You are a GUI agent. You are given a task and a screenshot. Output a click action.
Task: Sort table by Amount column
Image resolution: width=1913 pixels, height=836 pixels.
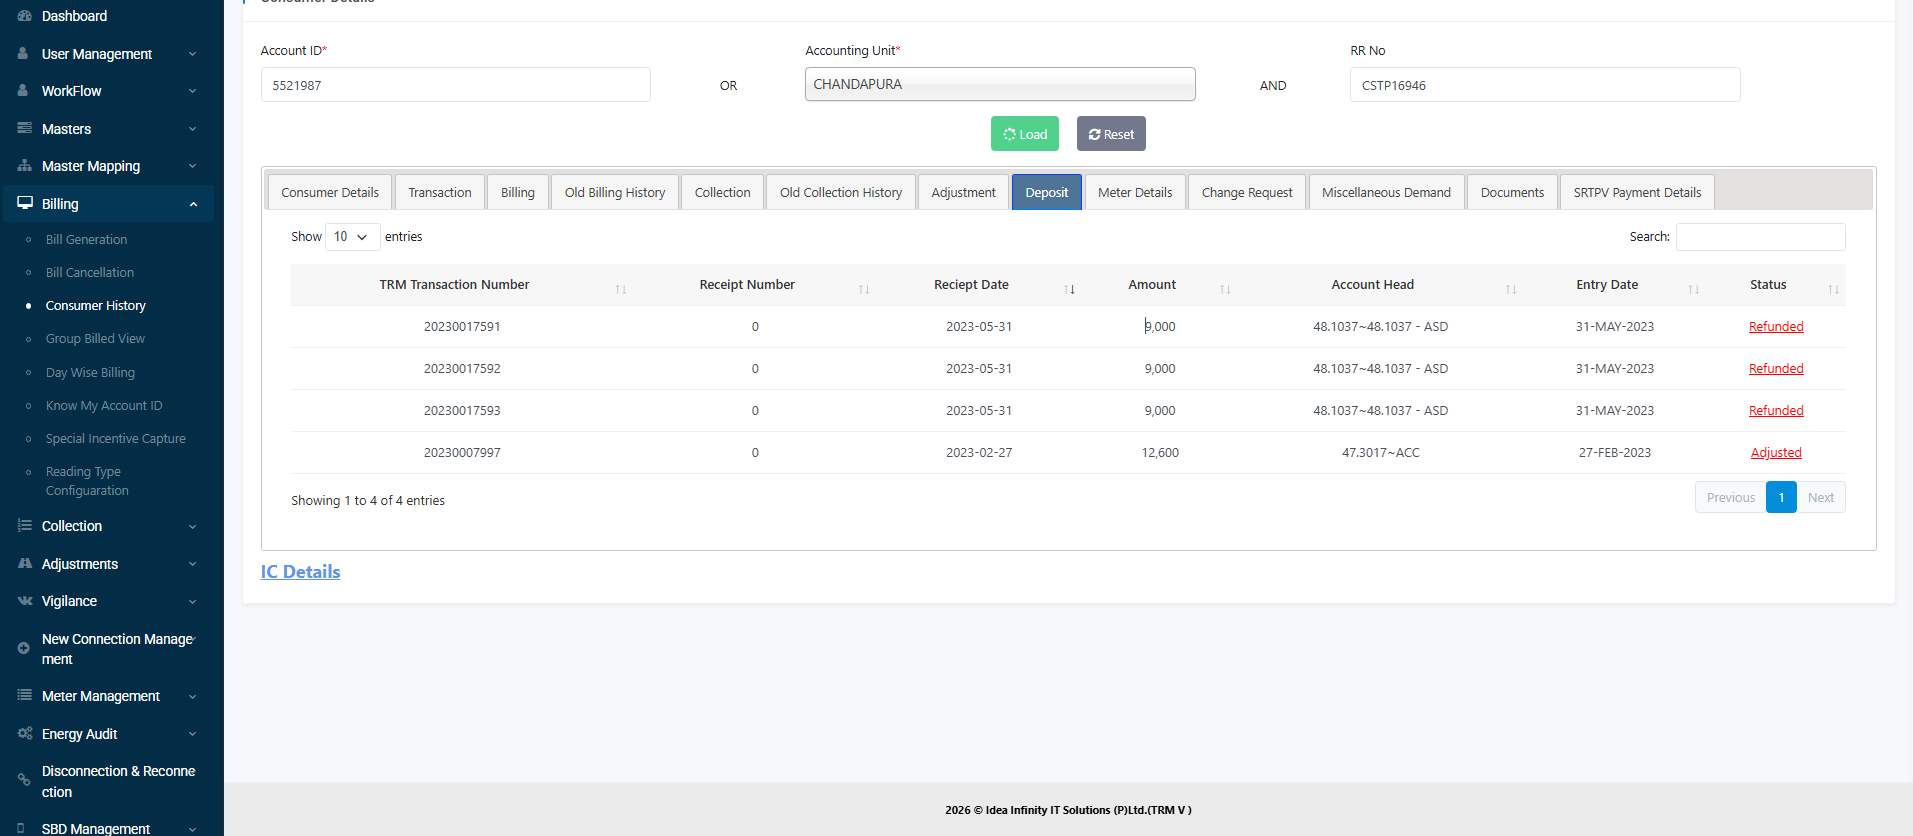coord(1152,285)
